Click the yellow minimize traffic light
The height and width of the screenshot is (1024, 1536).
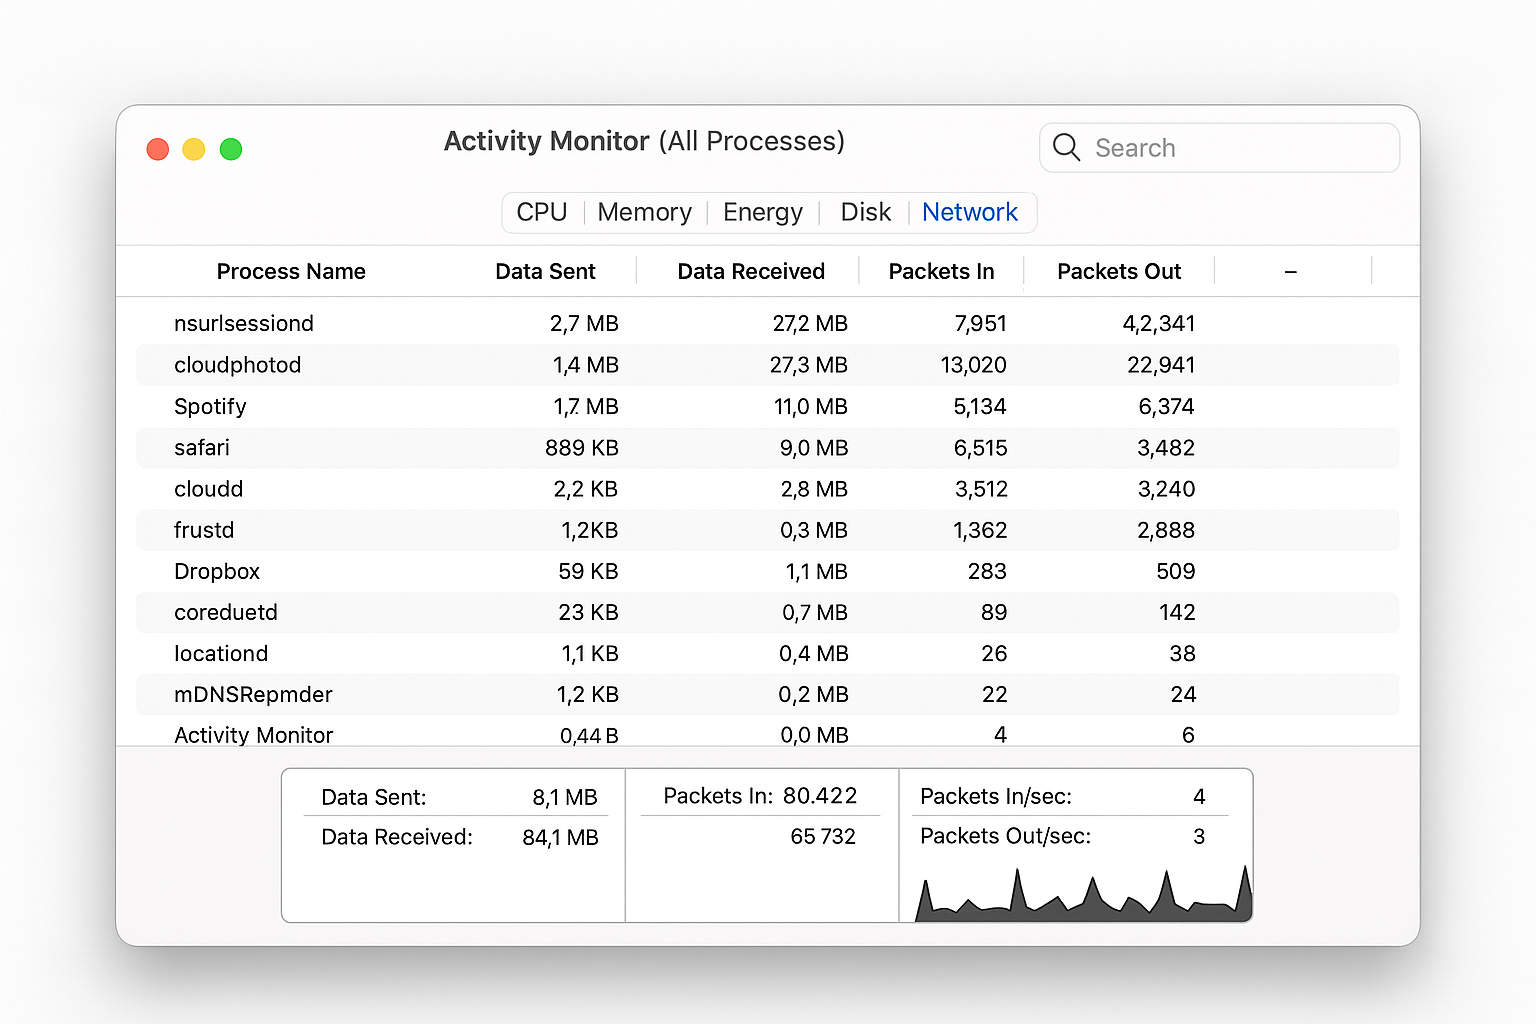click(x=193, y=148)
